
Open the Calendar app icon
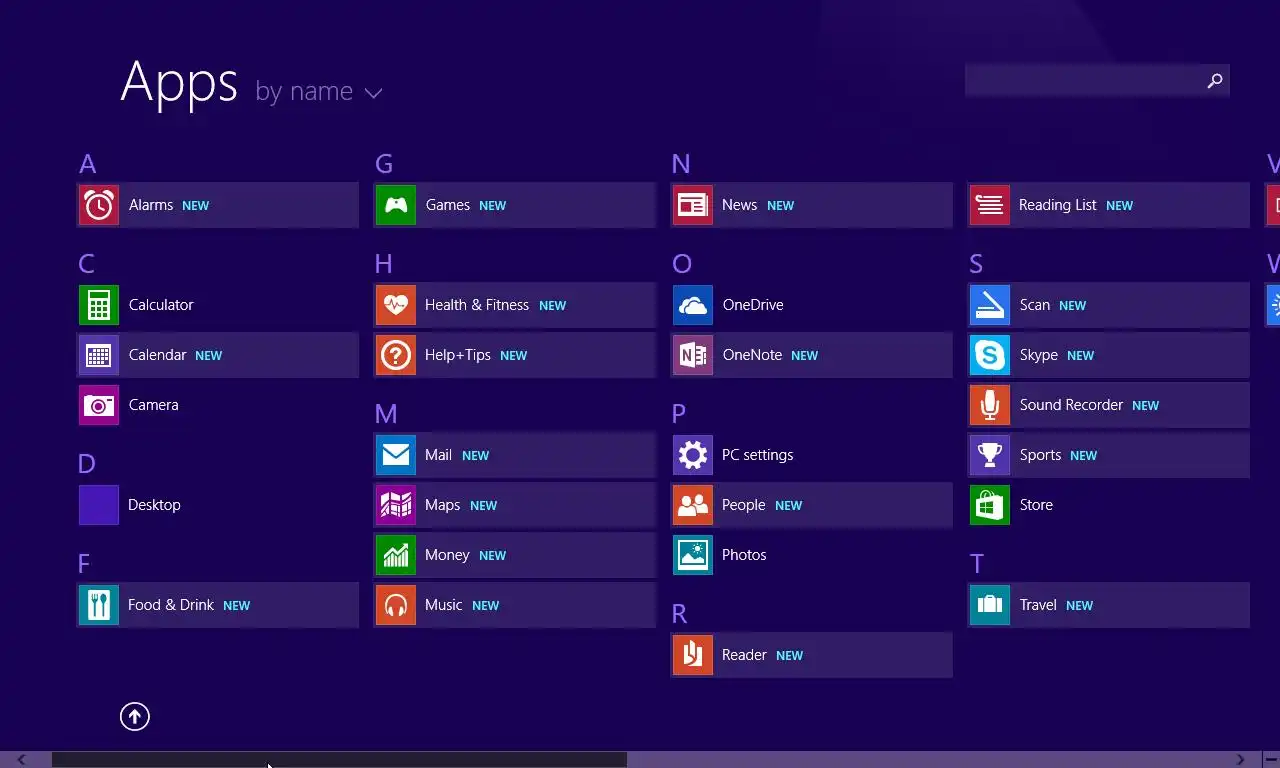point(99,355)
